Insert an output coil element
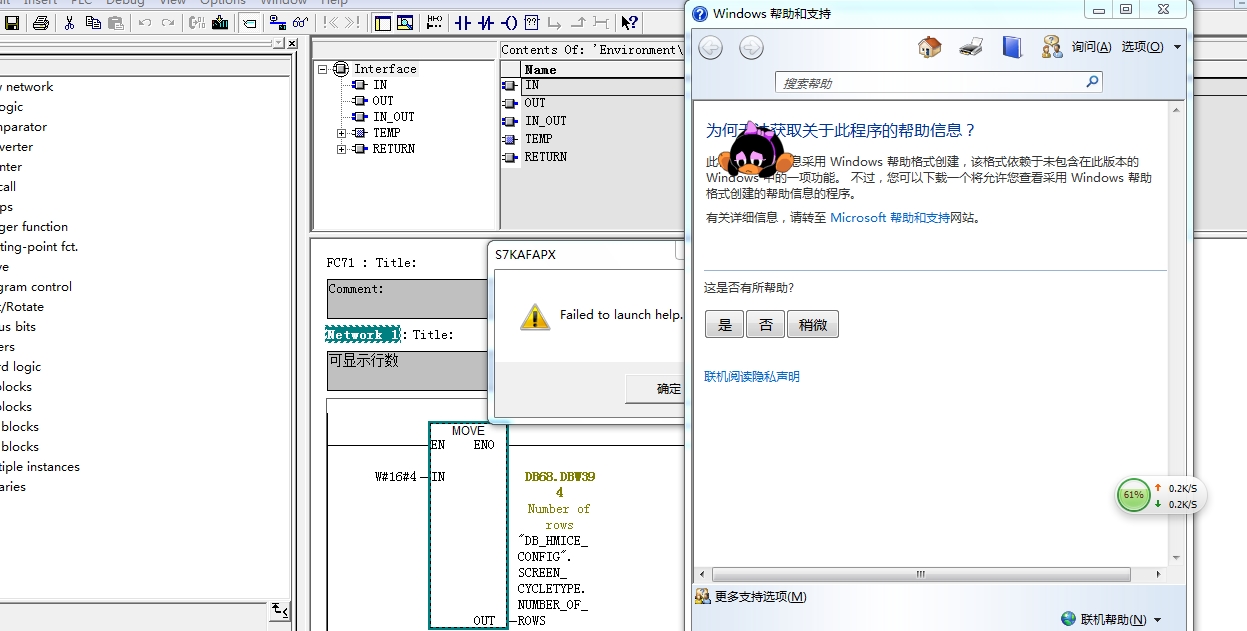The image size is (1247, 631). (510, 23)
